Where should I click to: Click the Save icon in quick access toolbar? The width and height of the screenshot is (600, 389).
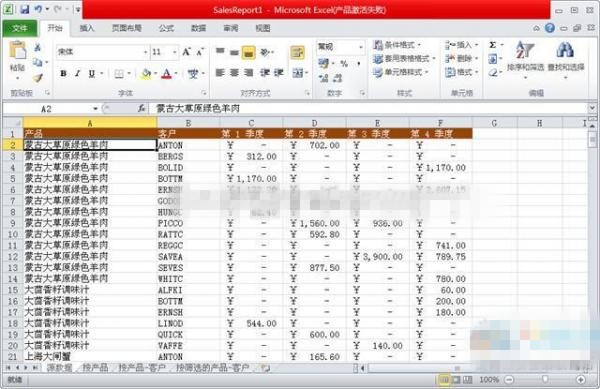click(25, 9)
